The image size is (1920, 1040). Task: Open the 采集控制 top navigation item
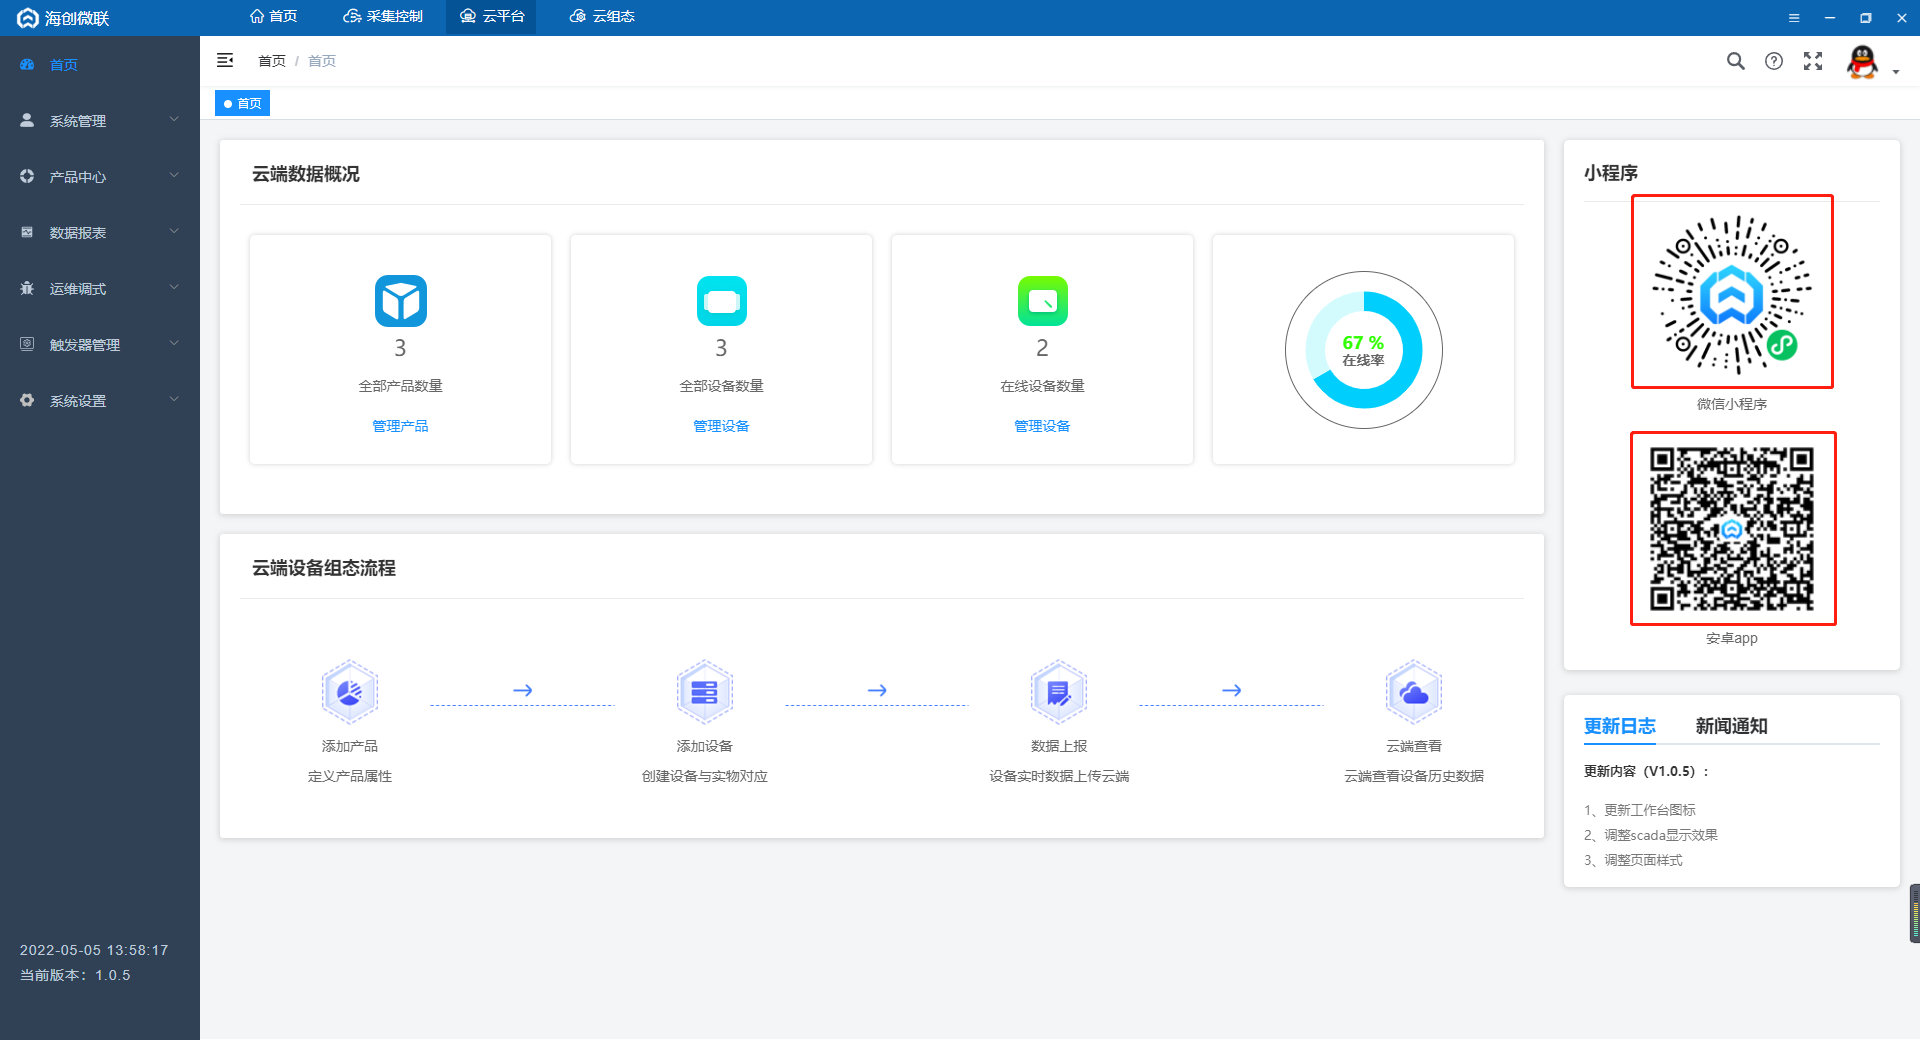point(383,17)
